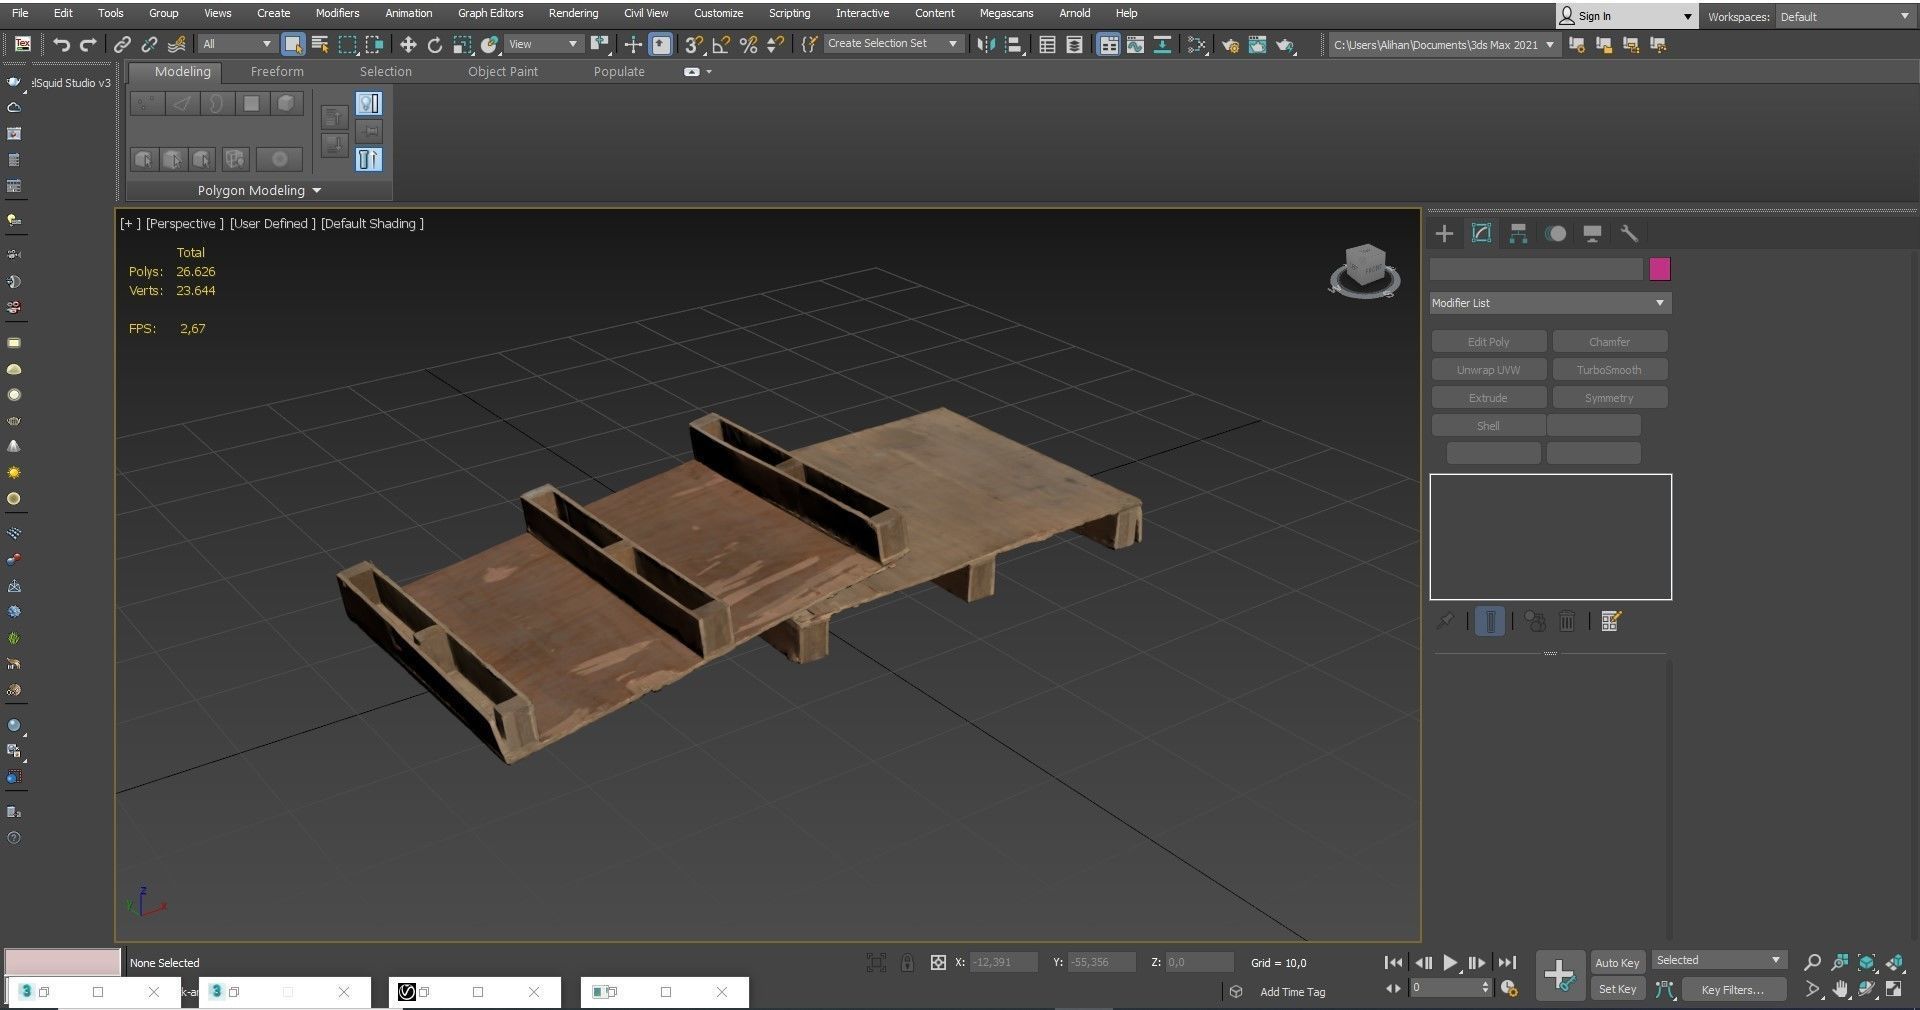Click the Align tool icon
Viewport: 1920px width, 1010px height.
click(1014, 44)
